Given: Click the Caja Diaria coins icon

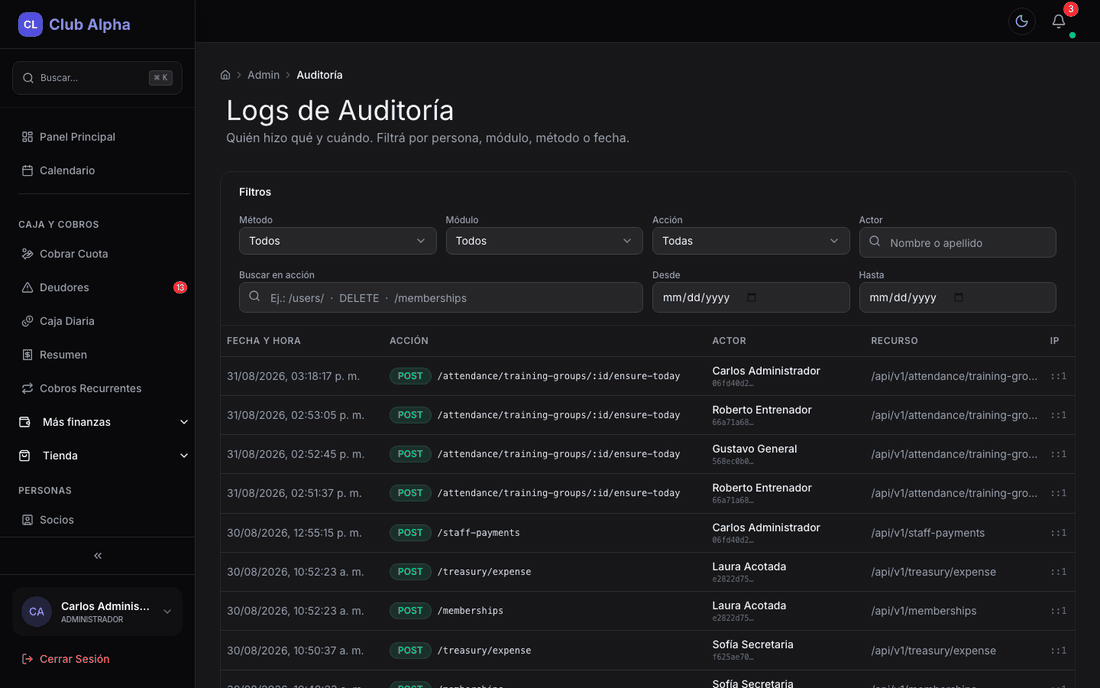Looking at the screenshot, I should 27,321.
